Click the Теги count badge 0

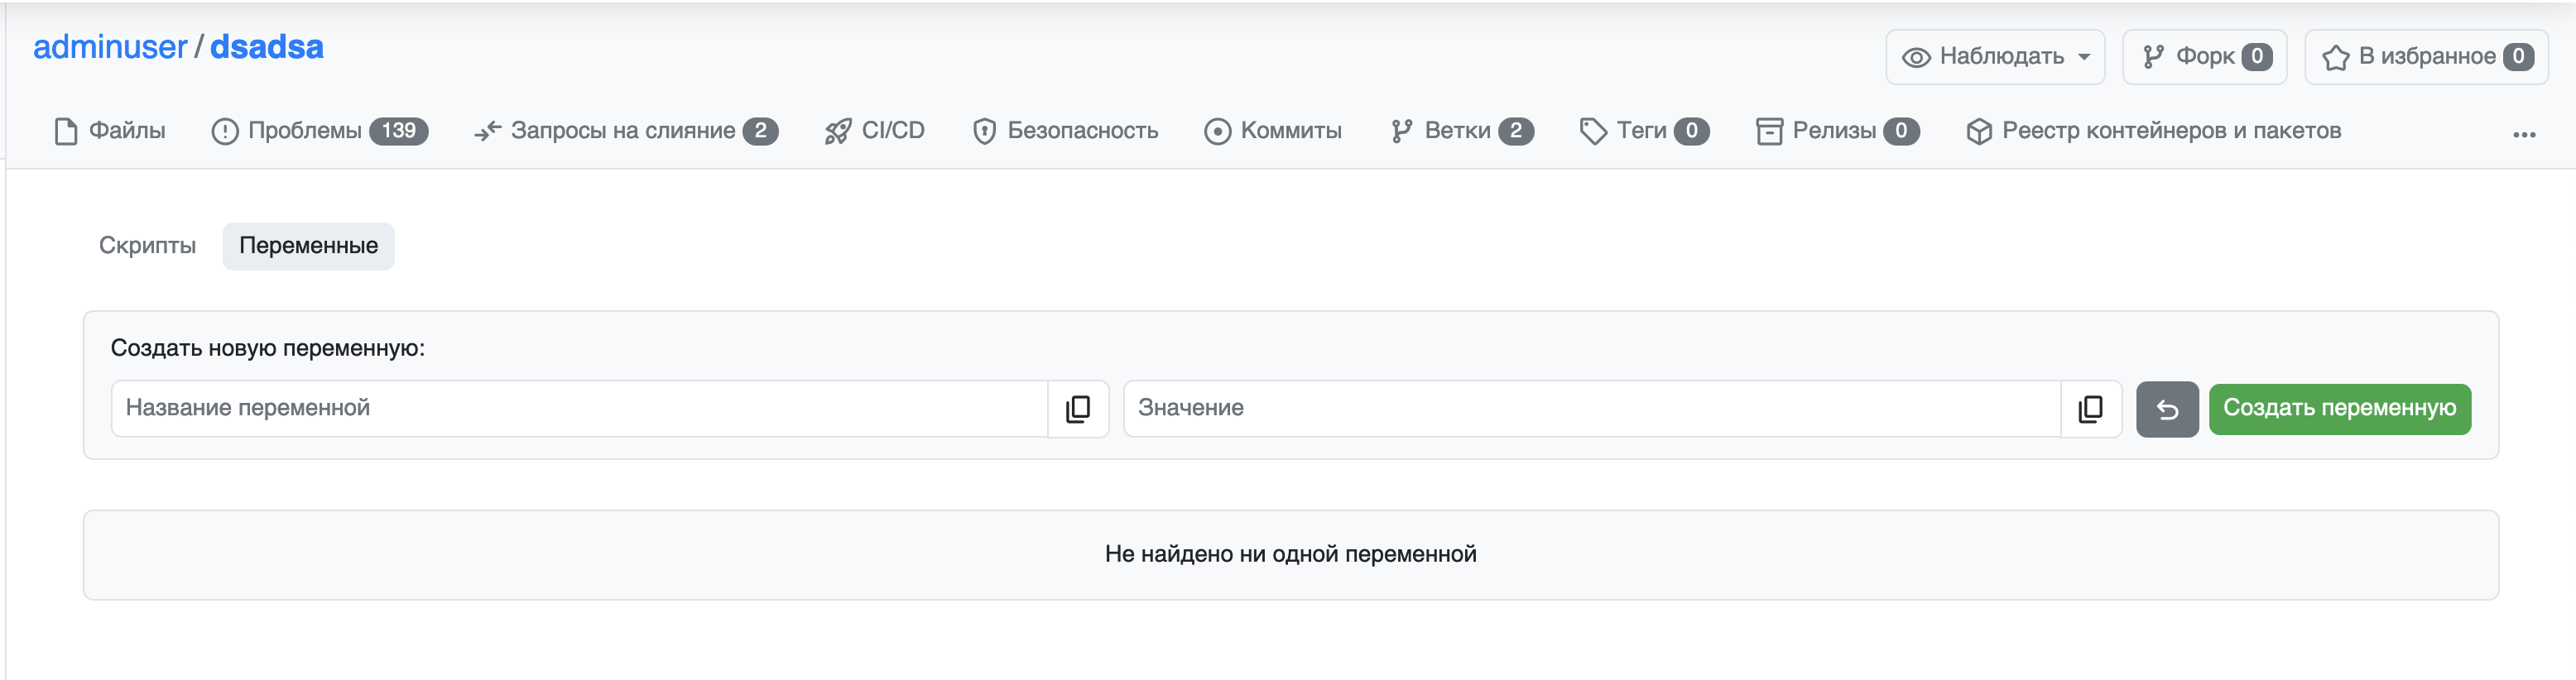pyautogui.click(x=1691, y=131)
